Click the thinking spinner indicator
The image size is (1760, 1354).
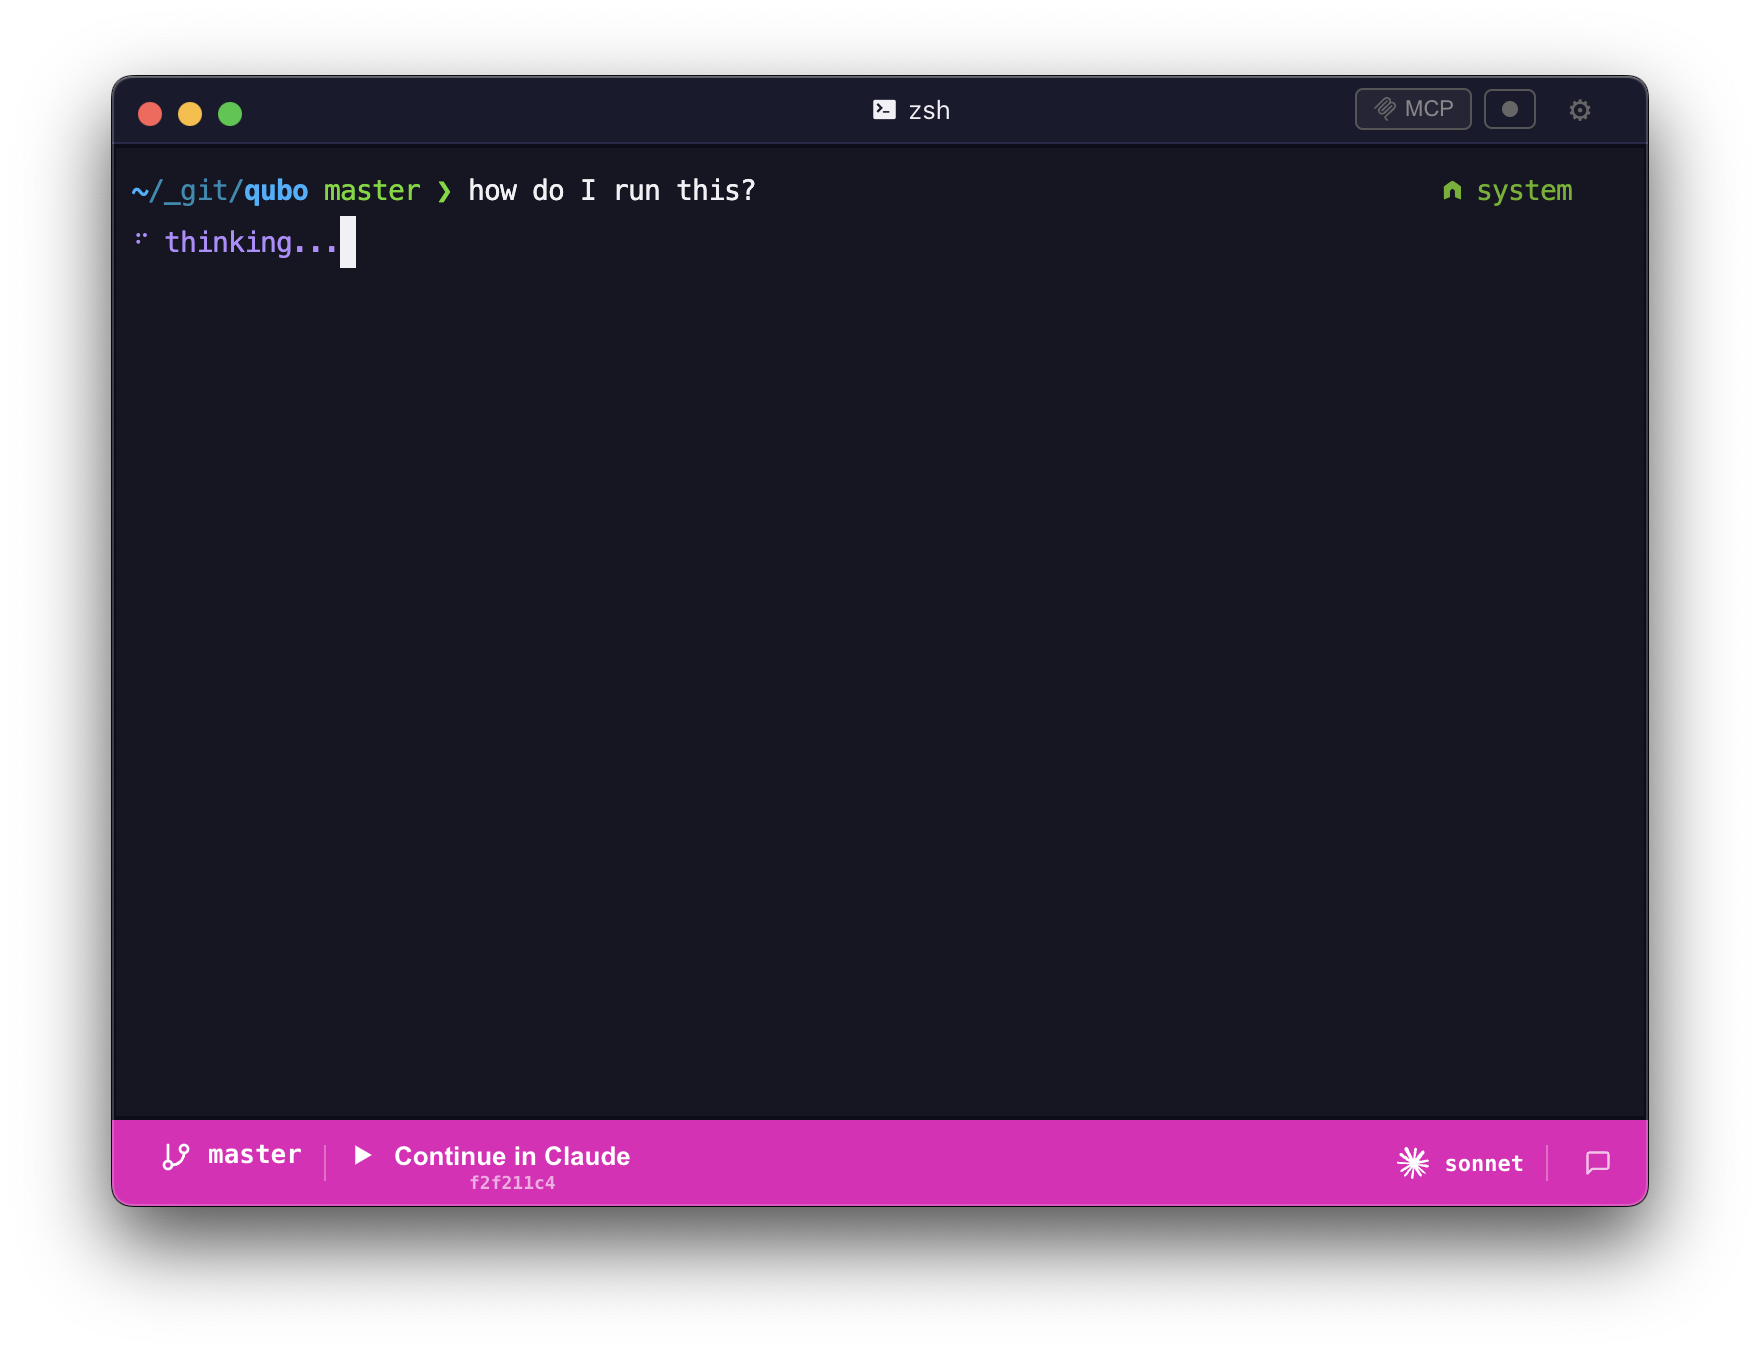(x=140, y=240)
